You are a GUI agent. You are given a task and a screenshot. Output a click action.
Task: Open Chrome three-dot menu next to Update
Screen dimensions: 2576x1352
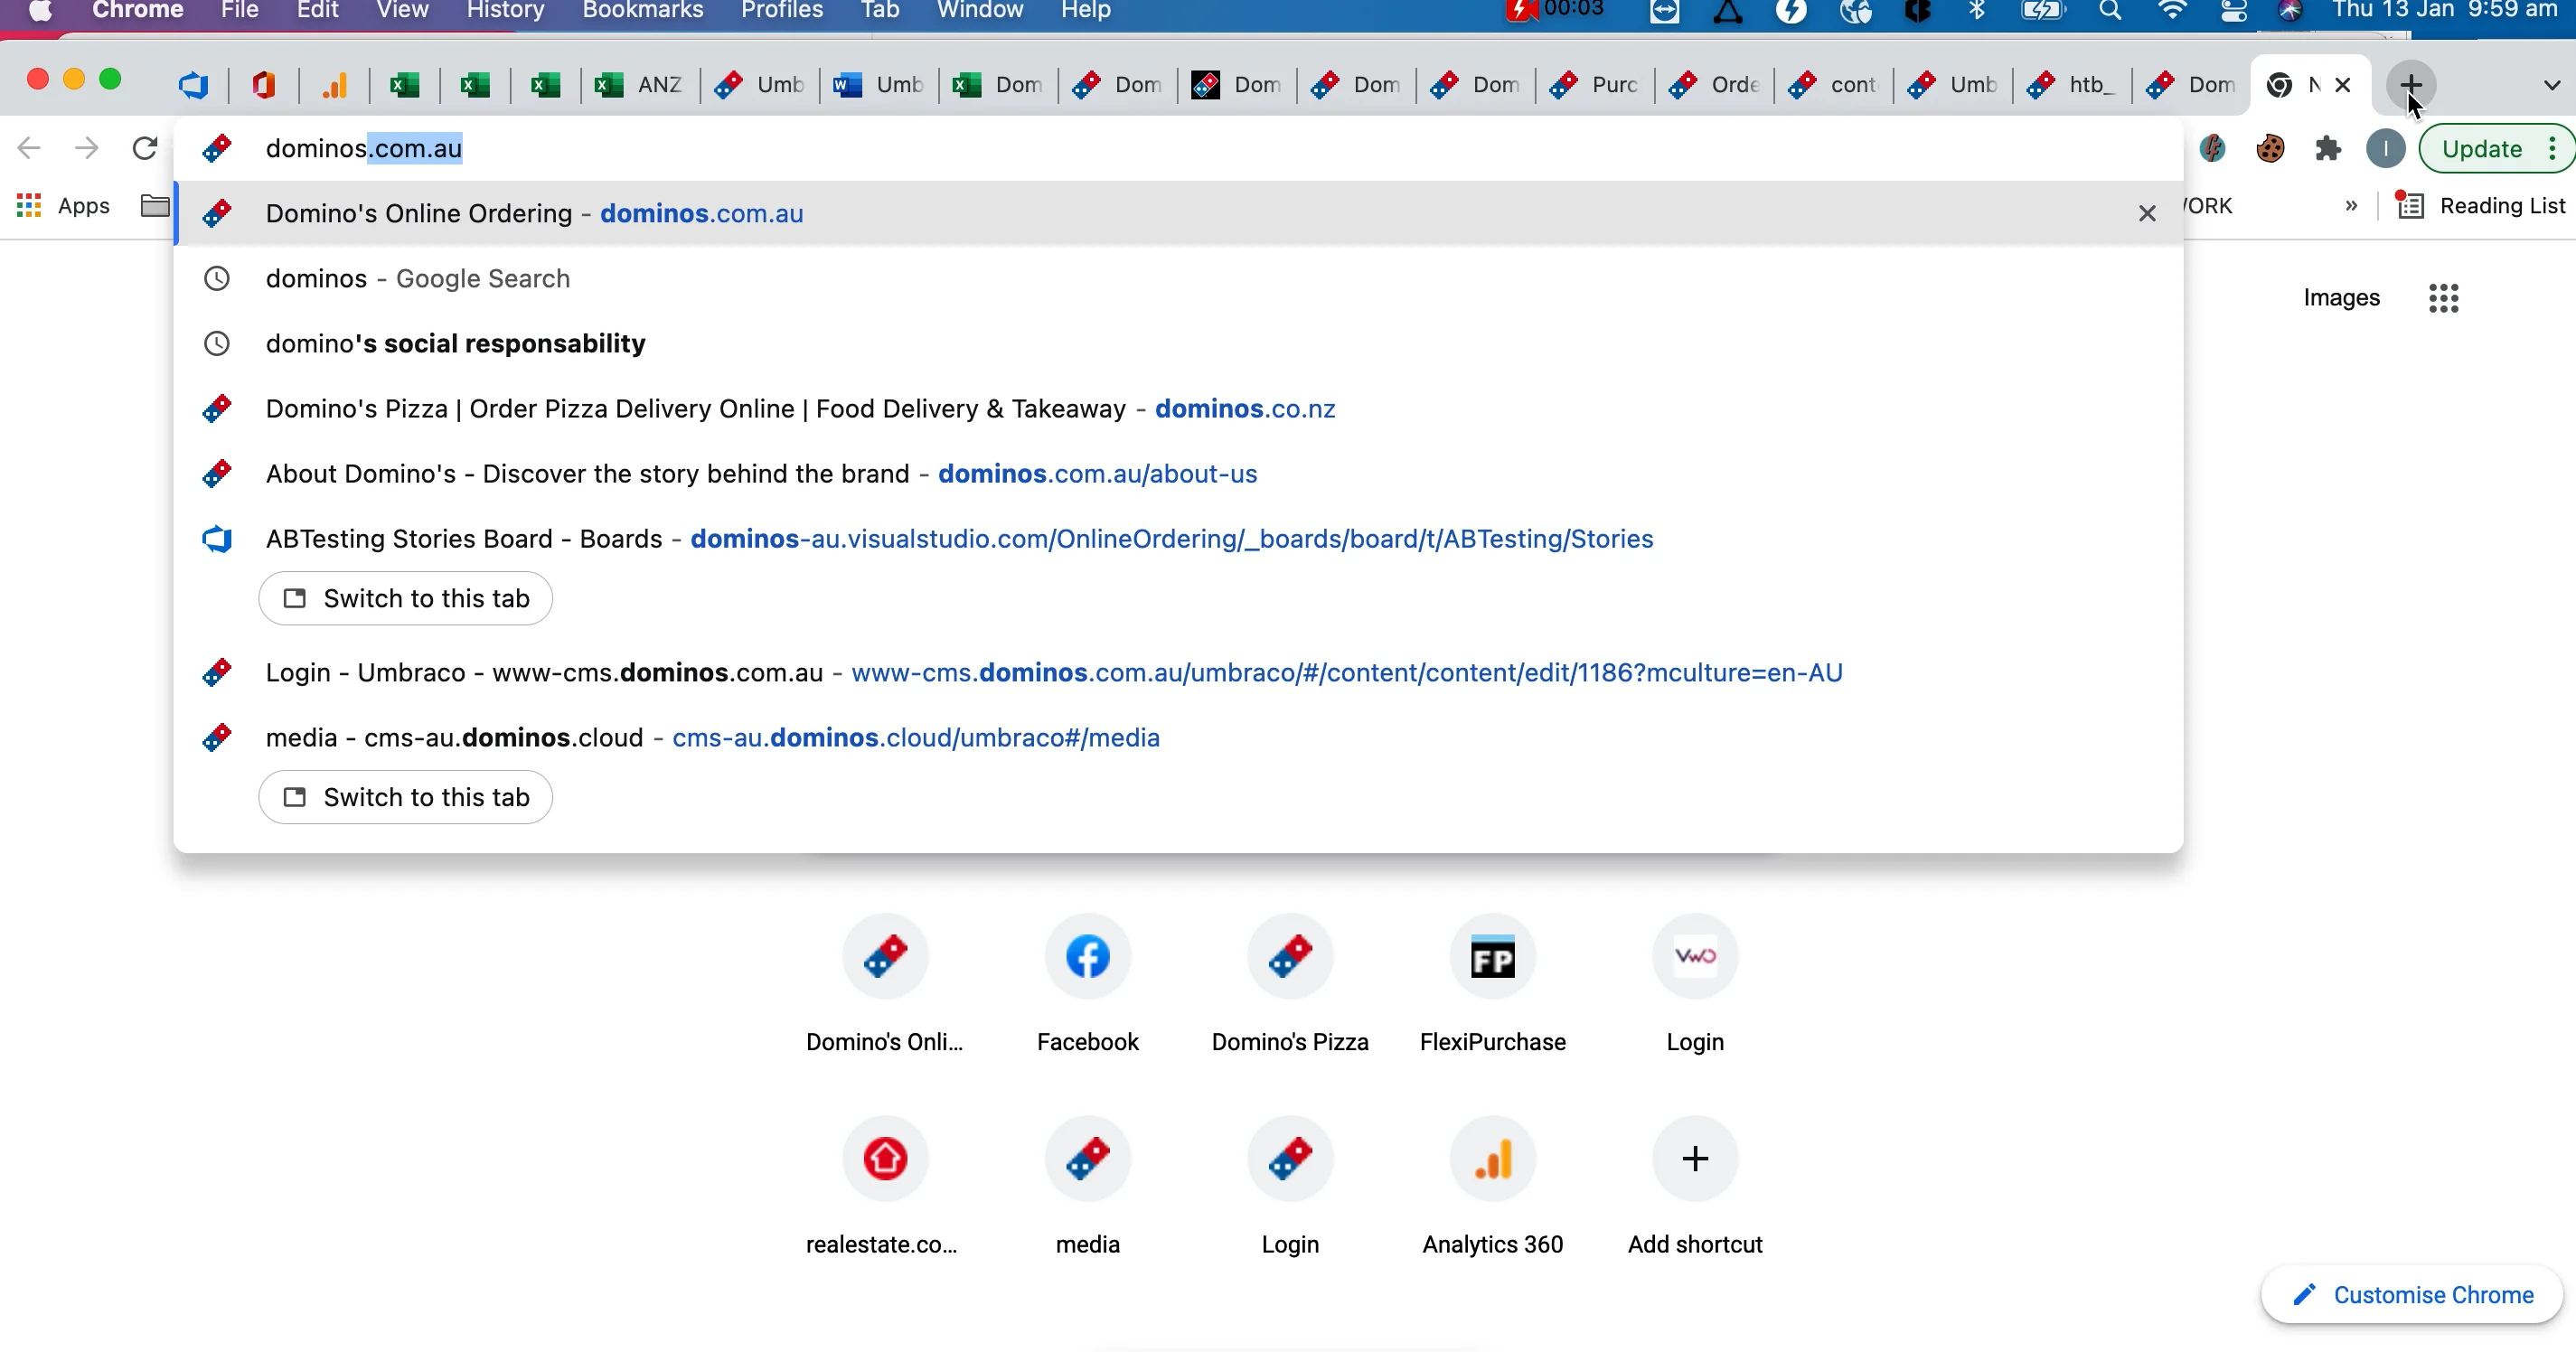(x=2552, y=149)
